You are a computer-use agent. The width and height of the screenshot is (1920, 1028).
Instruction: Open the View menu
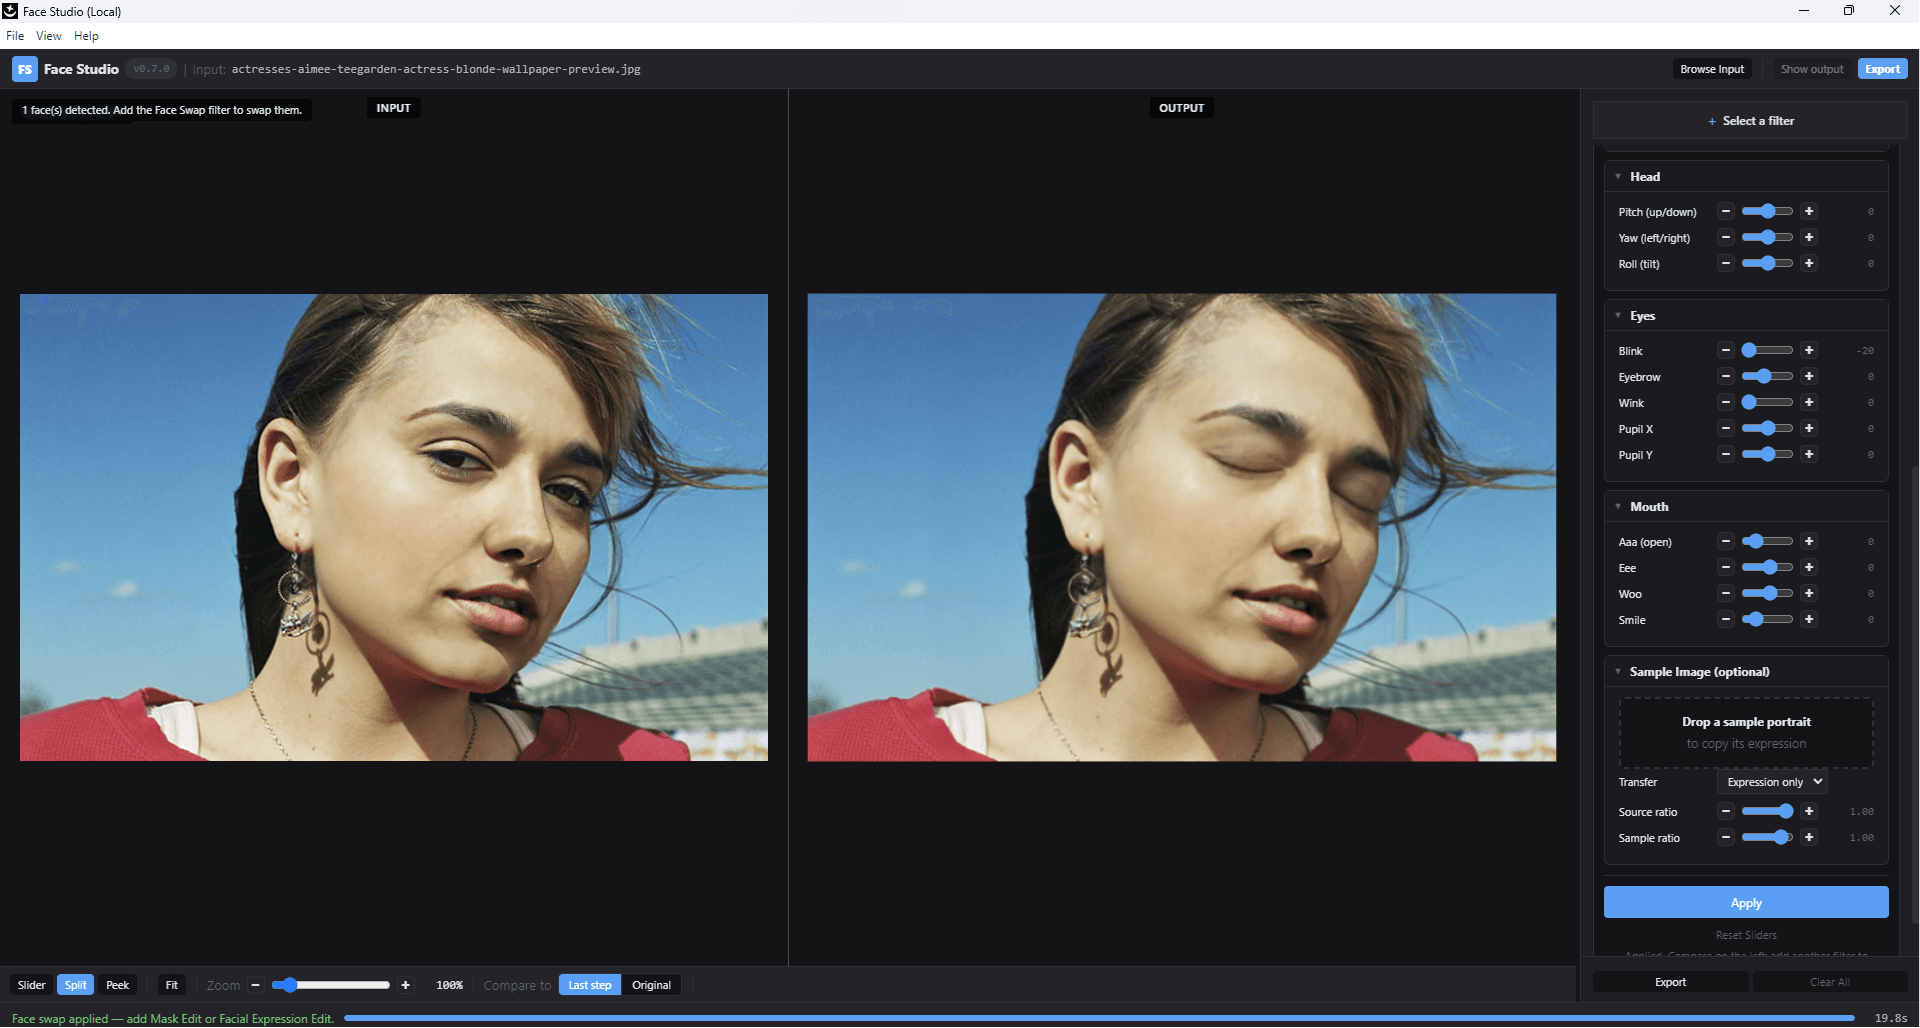49,36
